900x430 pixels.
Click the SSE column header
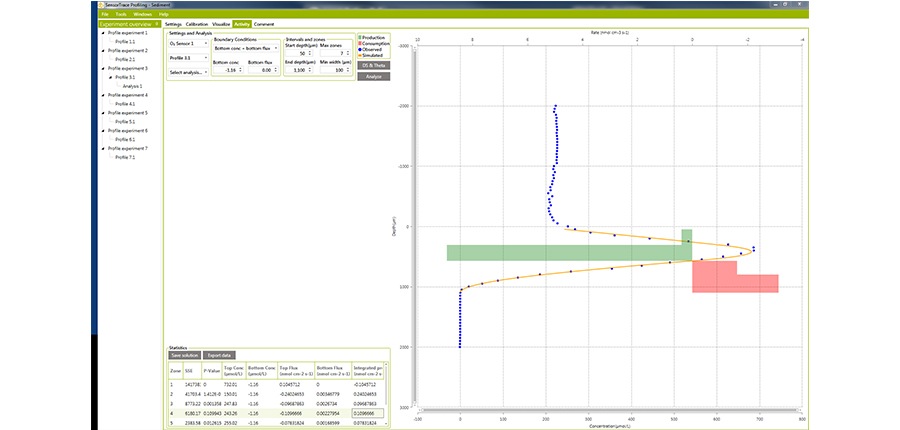point(192,371)
